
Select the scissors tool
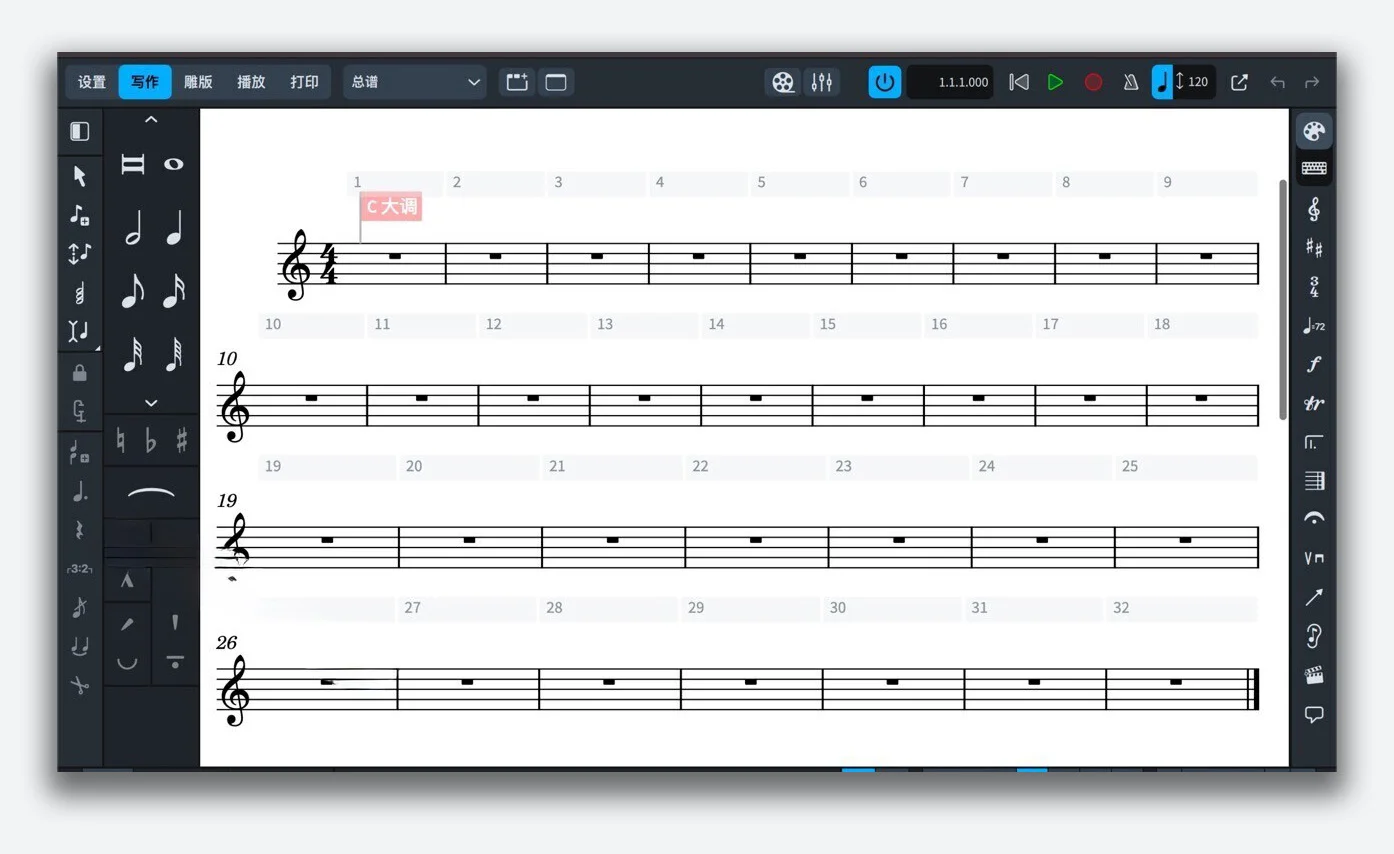[79, 685]
